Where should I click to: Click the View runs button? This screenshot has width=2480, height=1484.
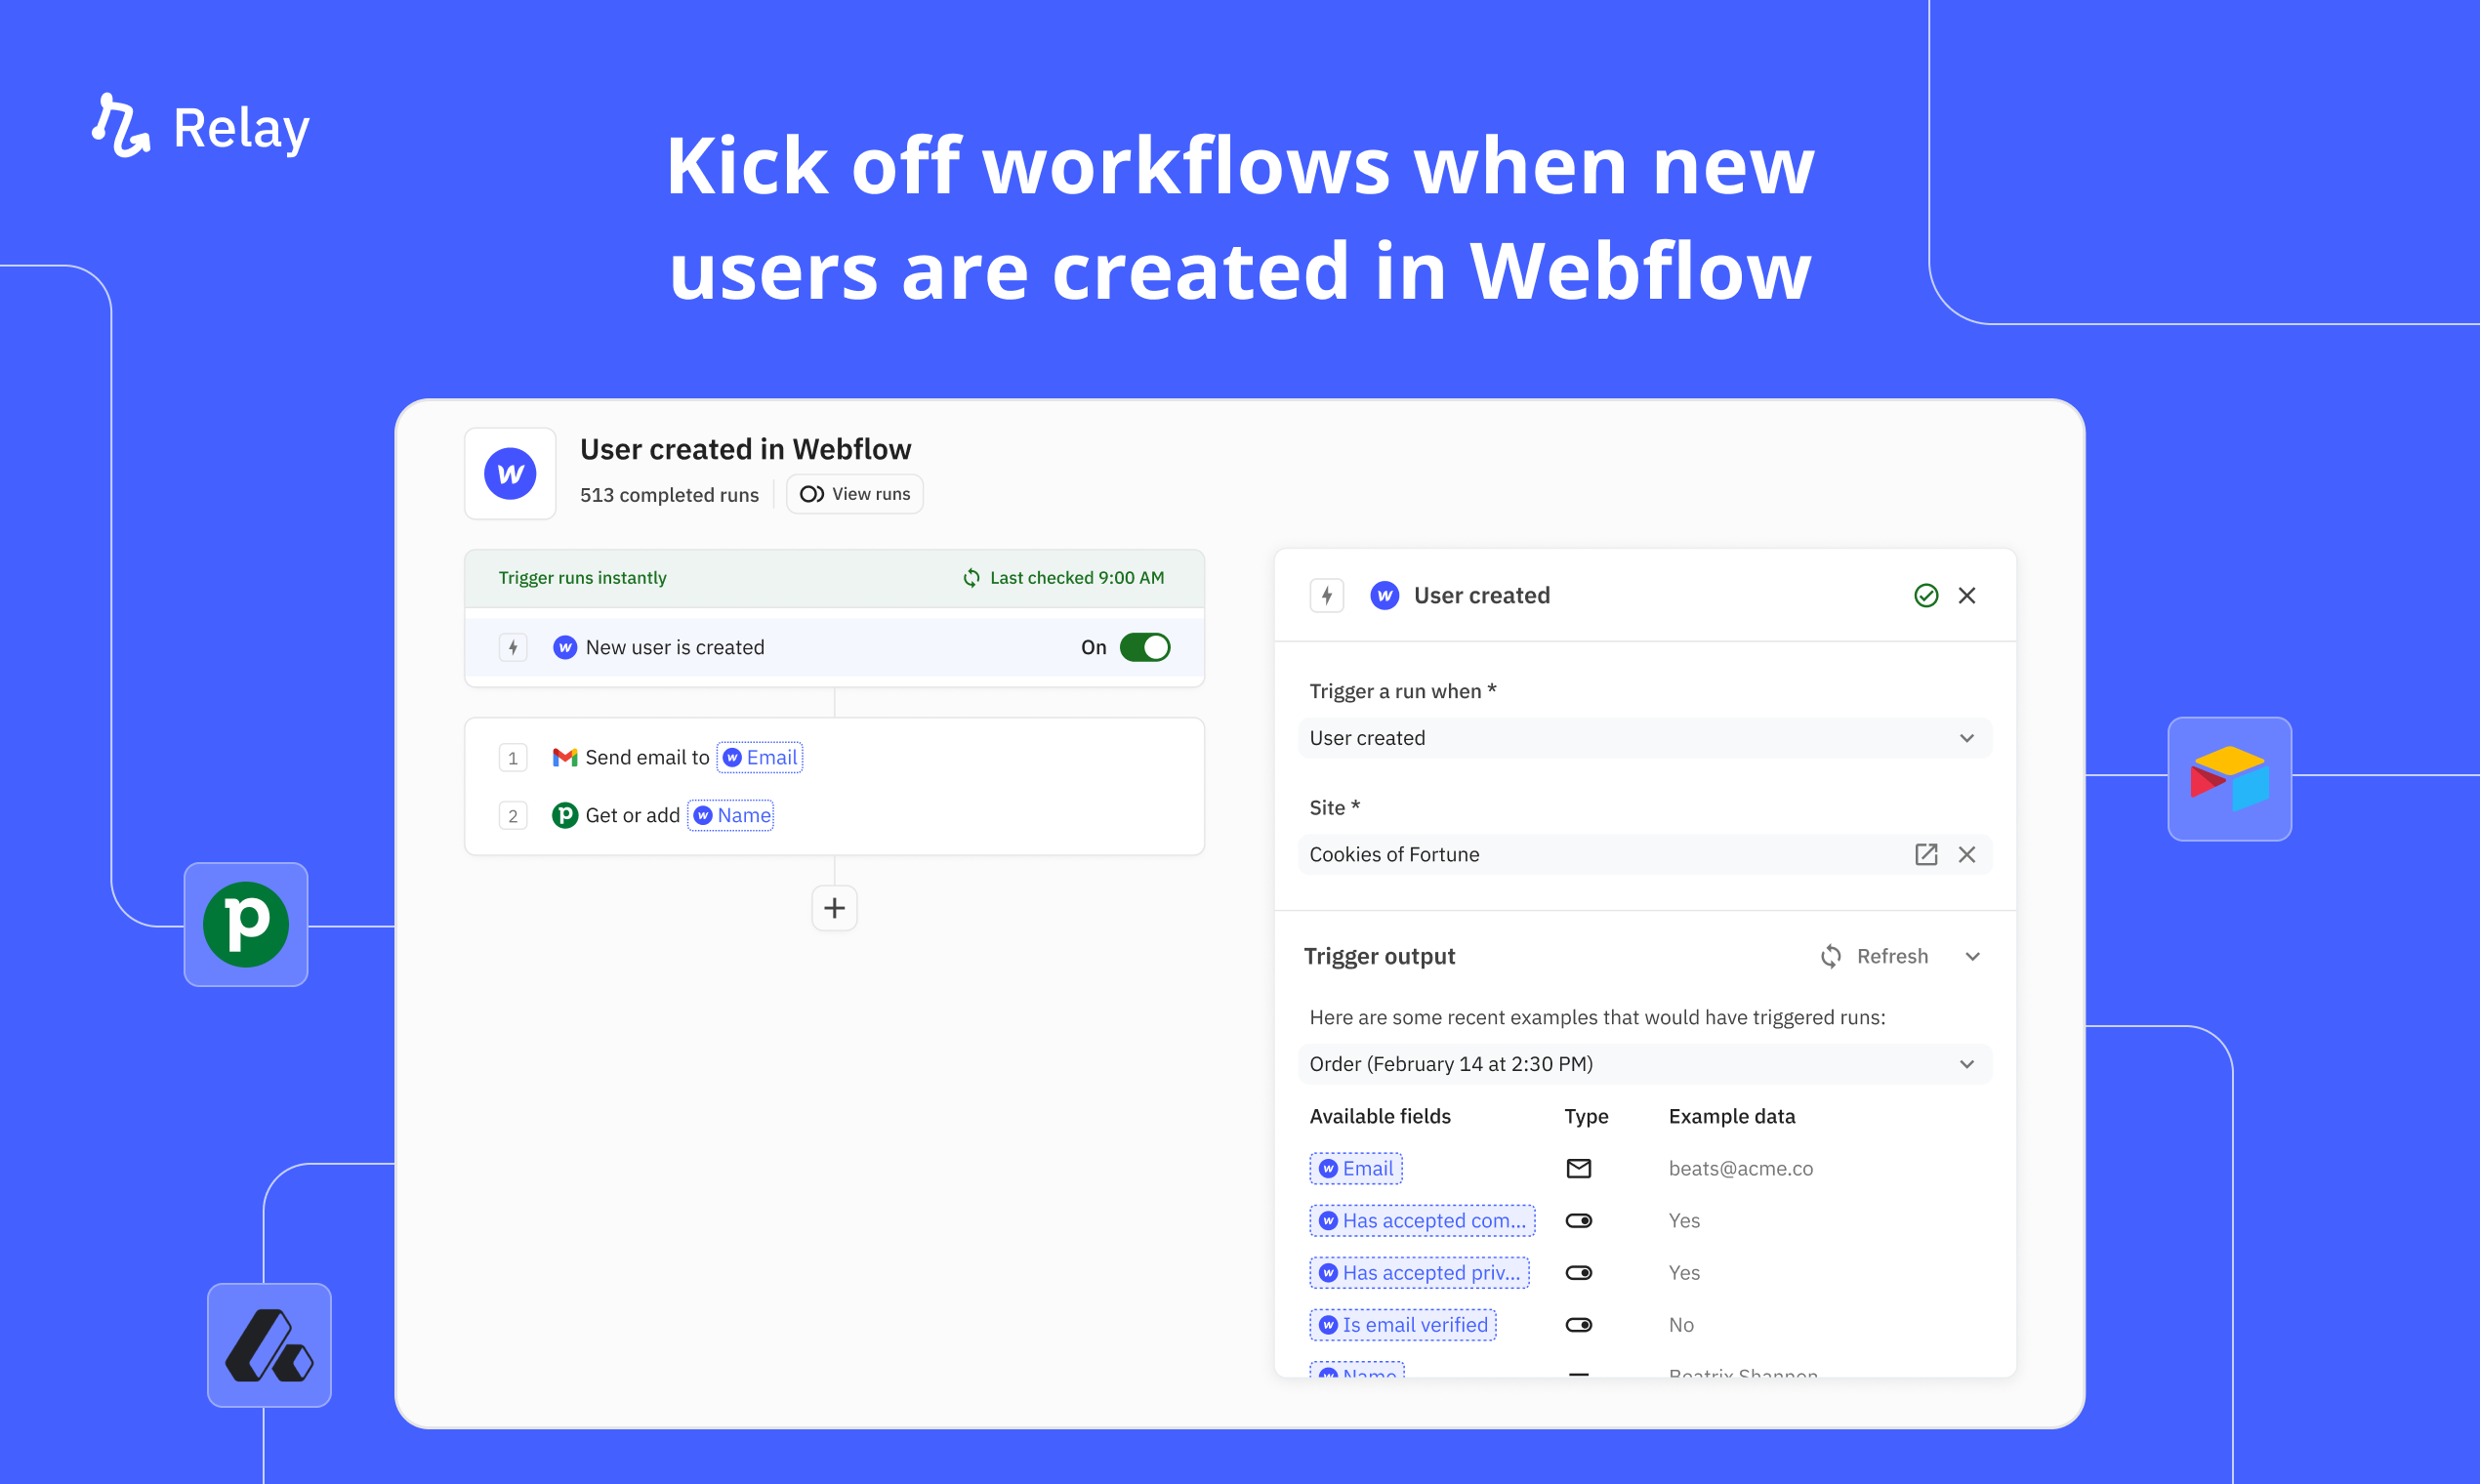tap(862, 493)
